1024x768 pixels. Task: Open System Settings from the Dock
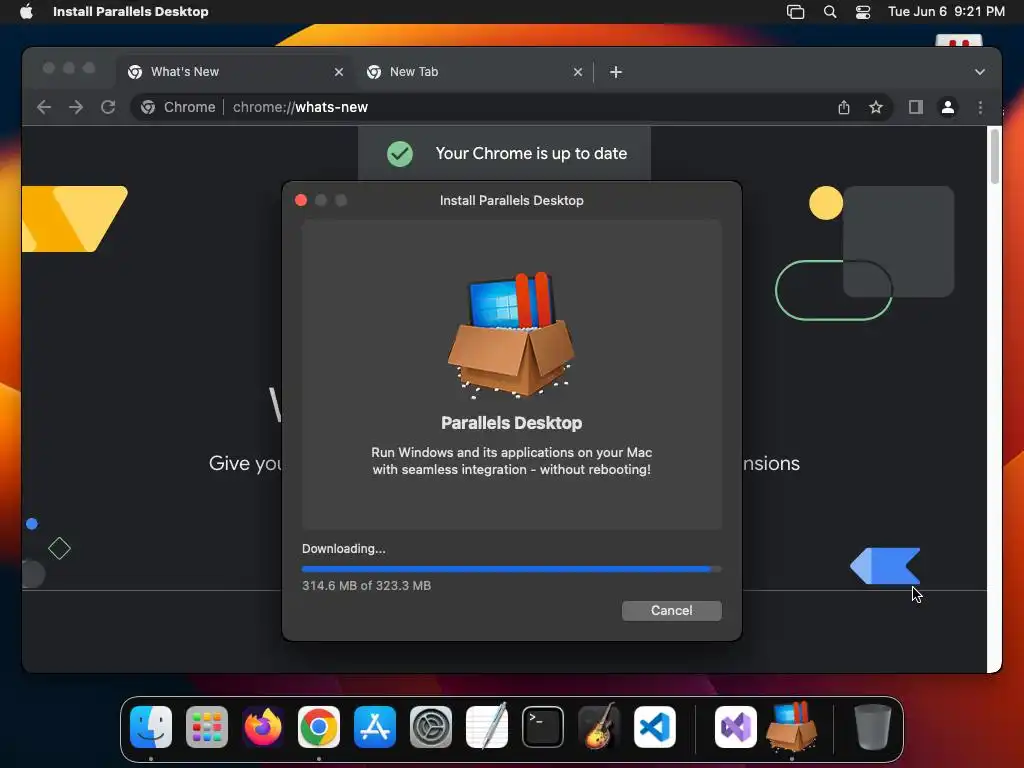tap(431, 727)
